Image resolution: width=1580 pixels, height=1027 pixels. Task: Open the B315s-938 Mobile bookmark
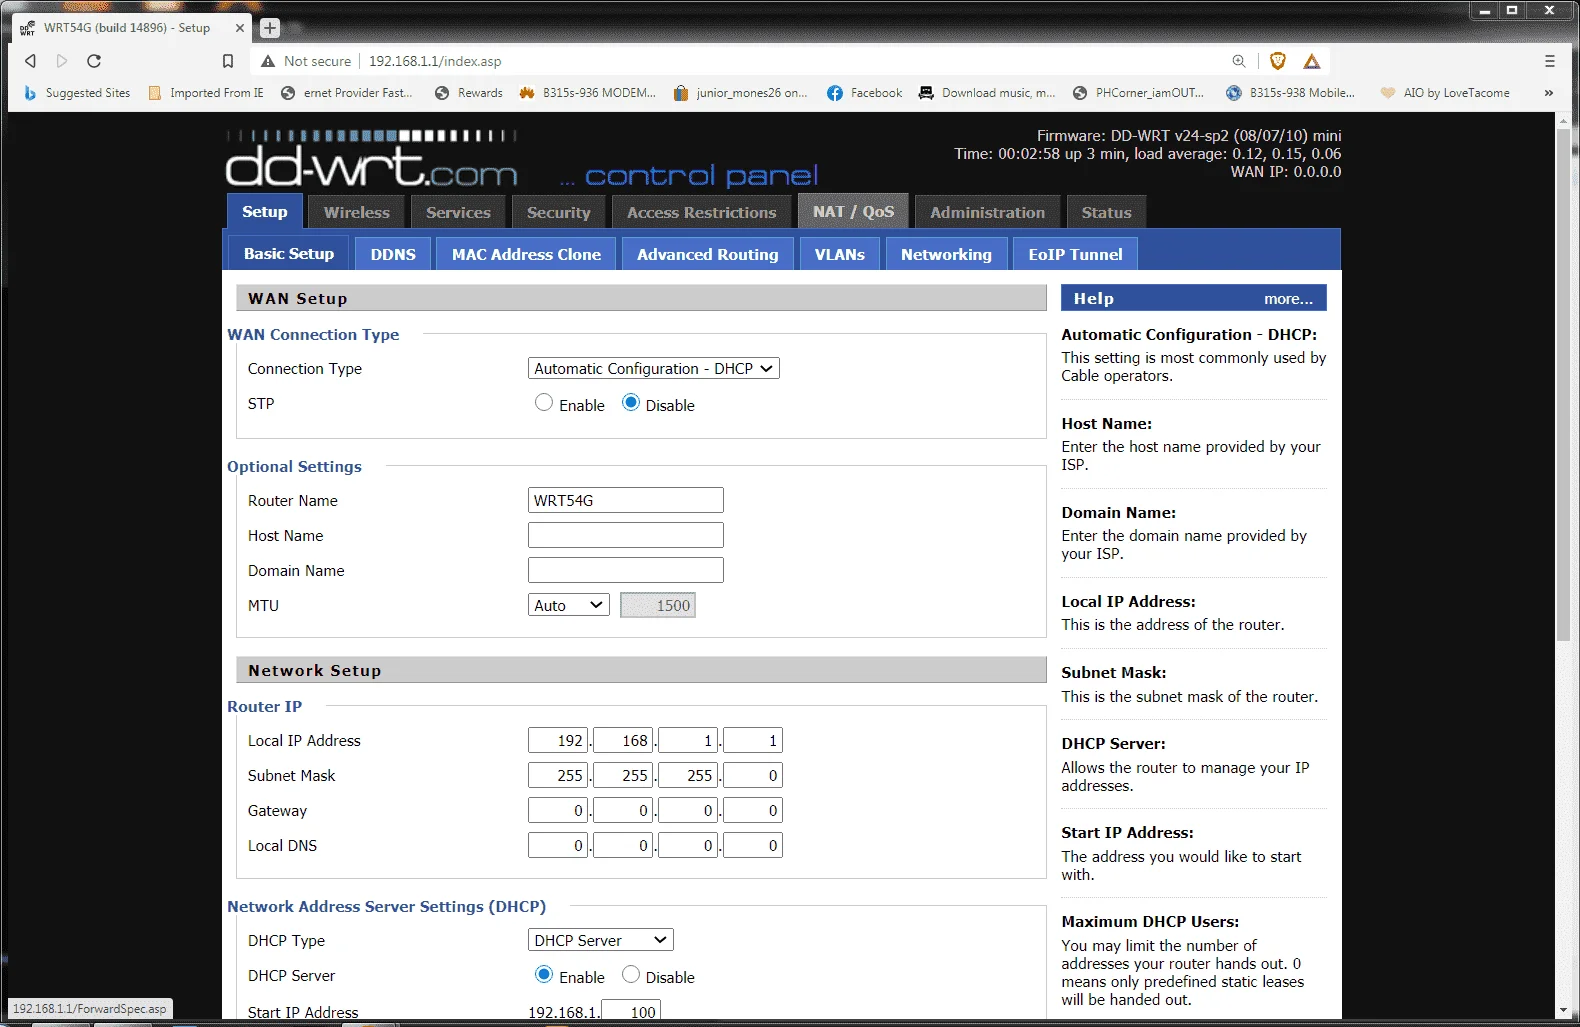pos(1290,93)
